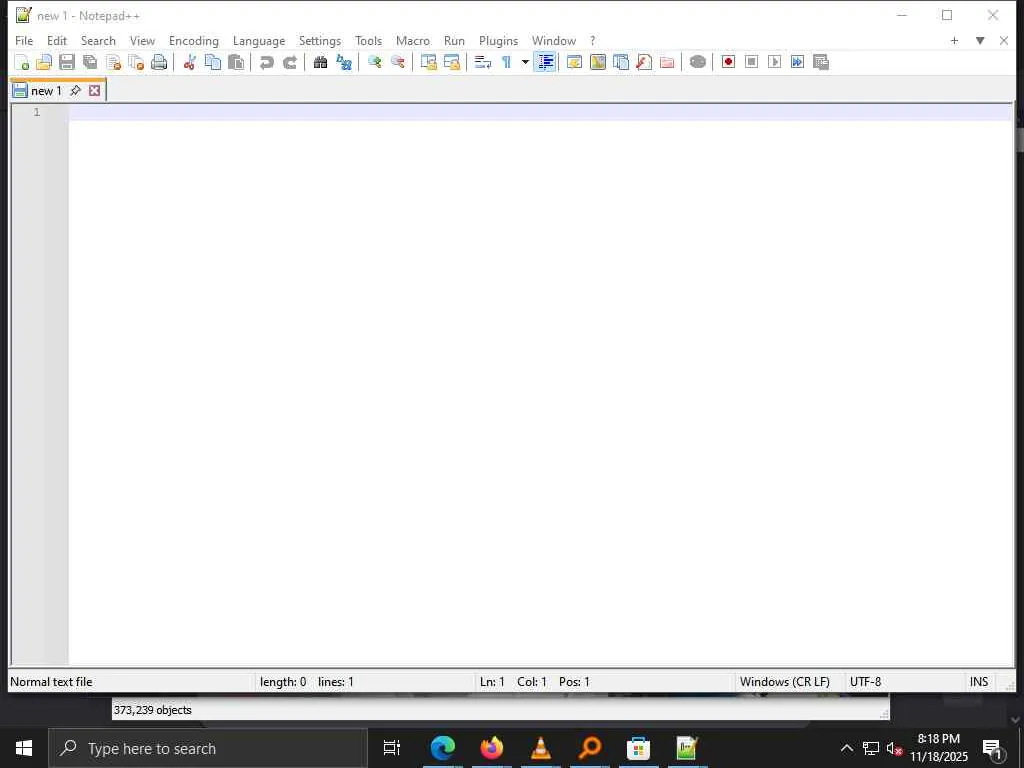
Task: Click the Playback macro icon
Action: pyautogui.click(x=775, y=62)
